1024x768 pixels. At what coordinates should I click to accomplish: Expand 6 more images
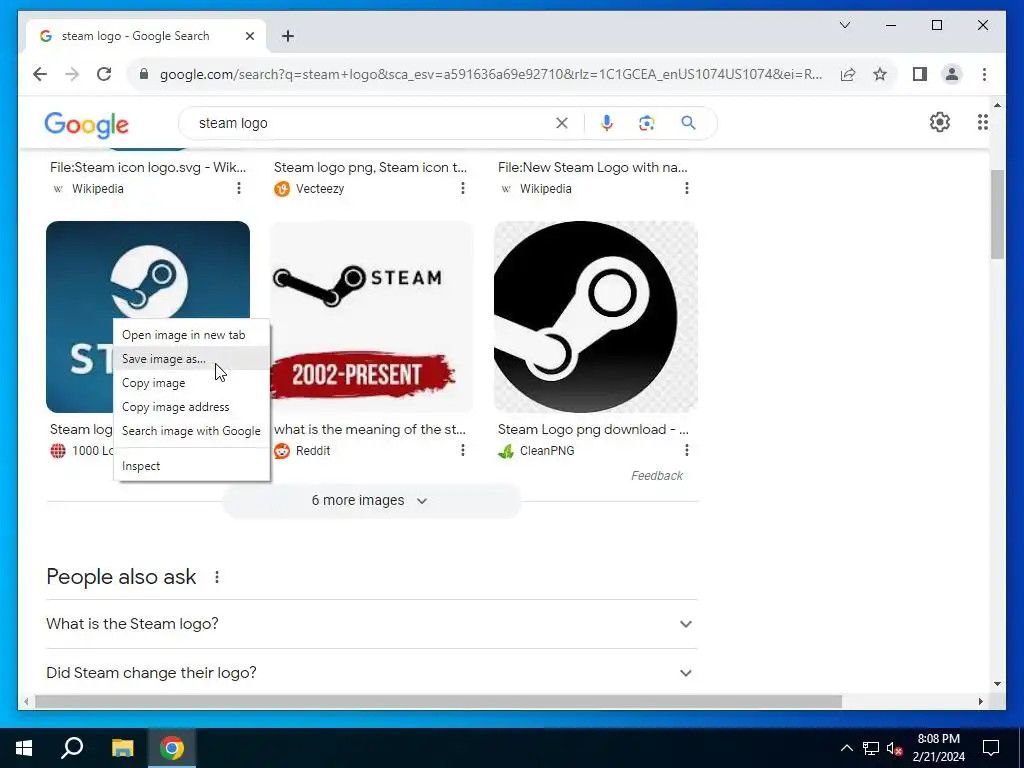click(371, 501)
